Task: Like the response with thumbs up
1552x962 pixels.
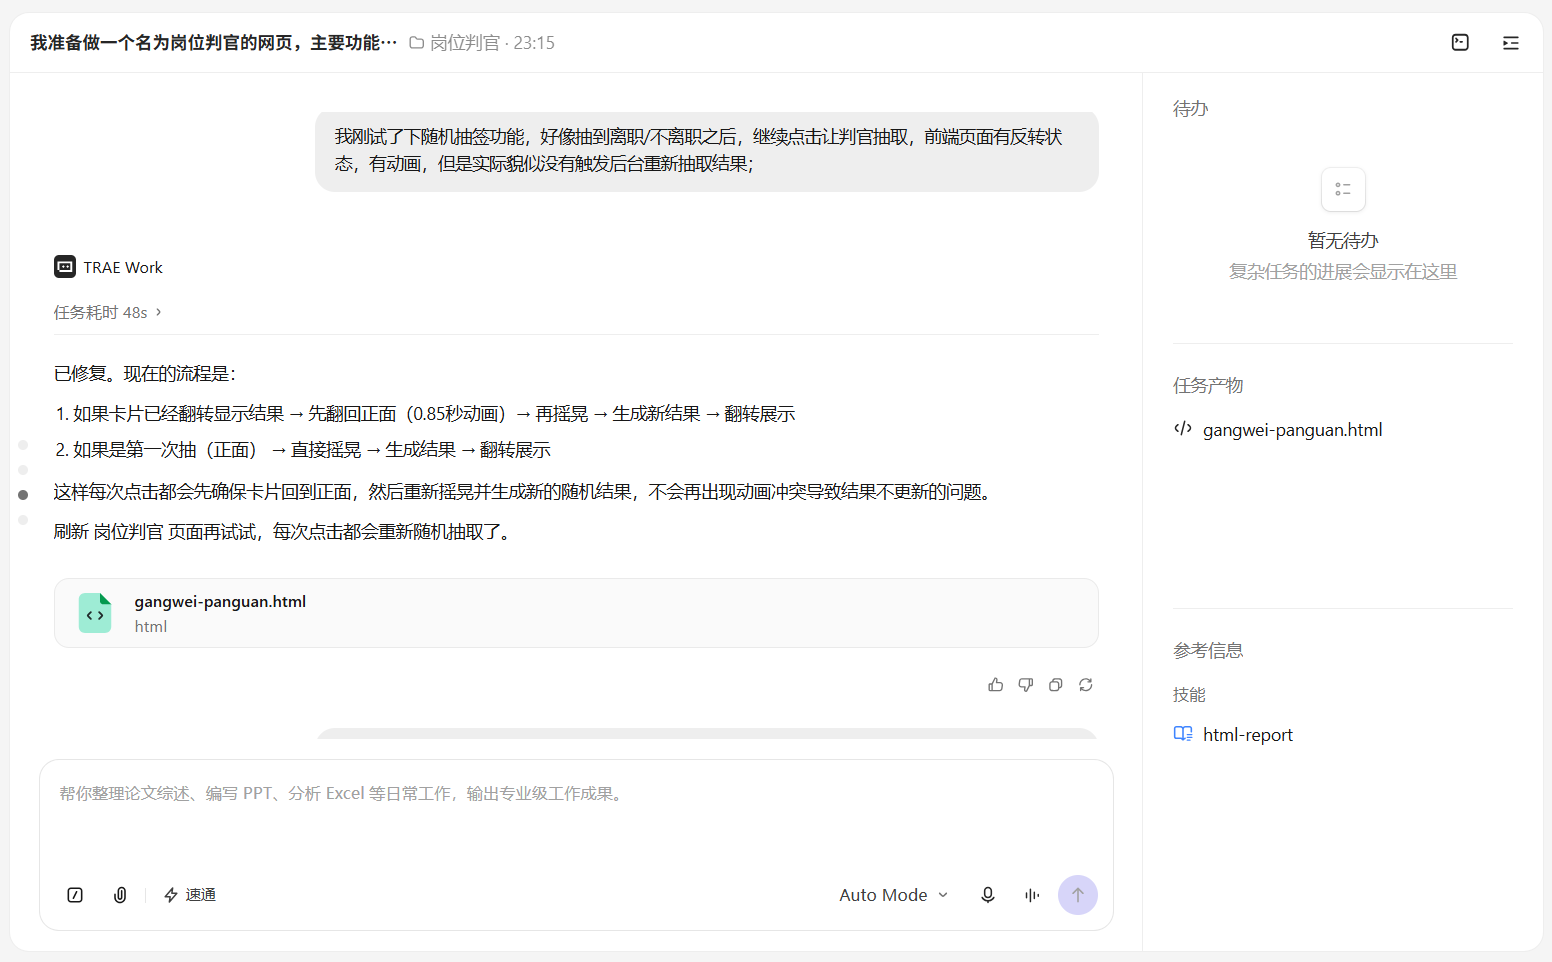Action: 995,685
